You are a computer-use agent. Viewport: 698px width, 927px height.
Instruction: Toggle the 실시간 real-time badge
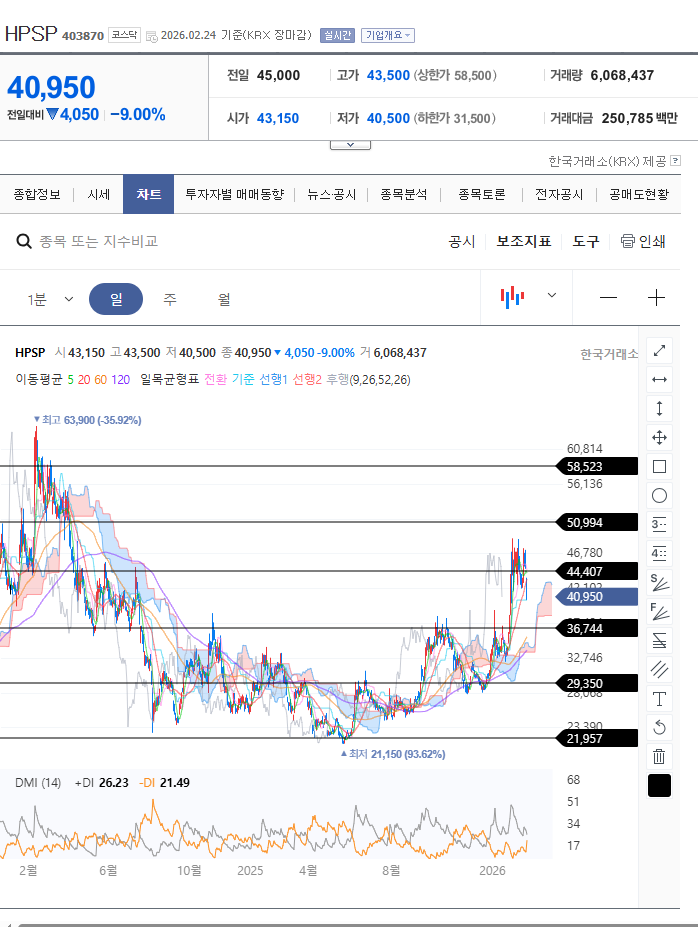click(336, 35)
